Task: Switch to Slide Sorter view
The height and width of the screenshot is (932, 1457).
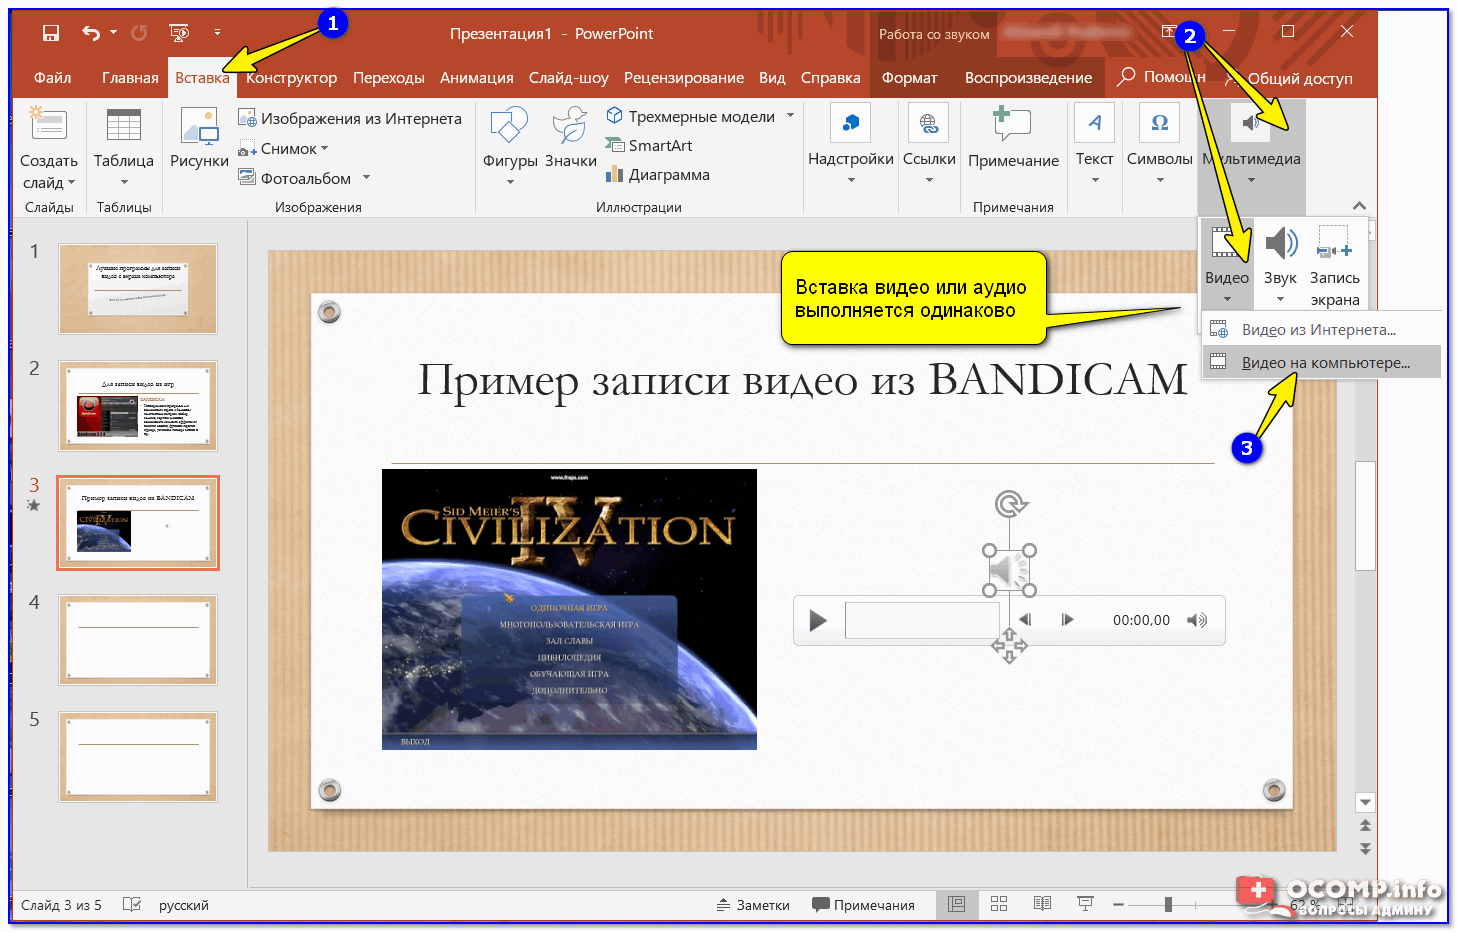Action: (x=999, y=904)
